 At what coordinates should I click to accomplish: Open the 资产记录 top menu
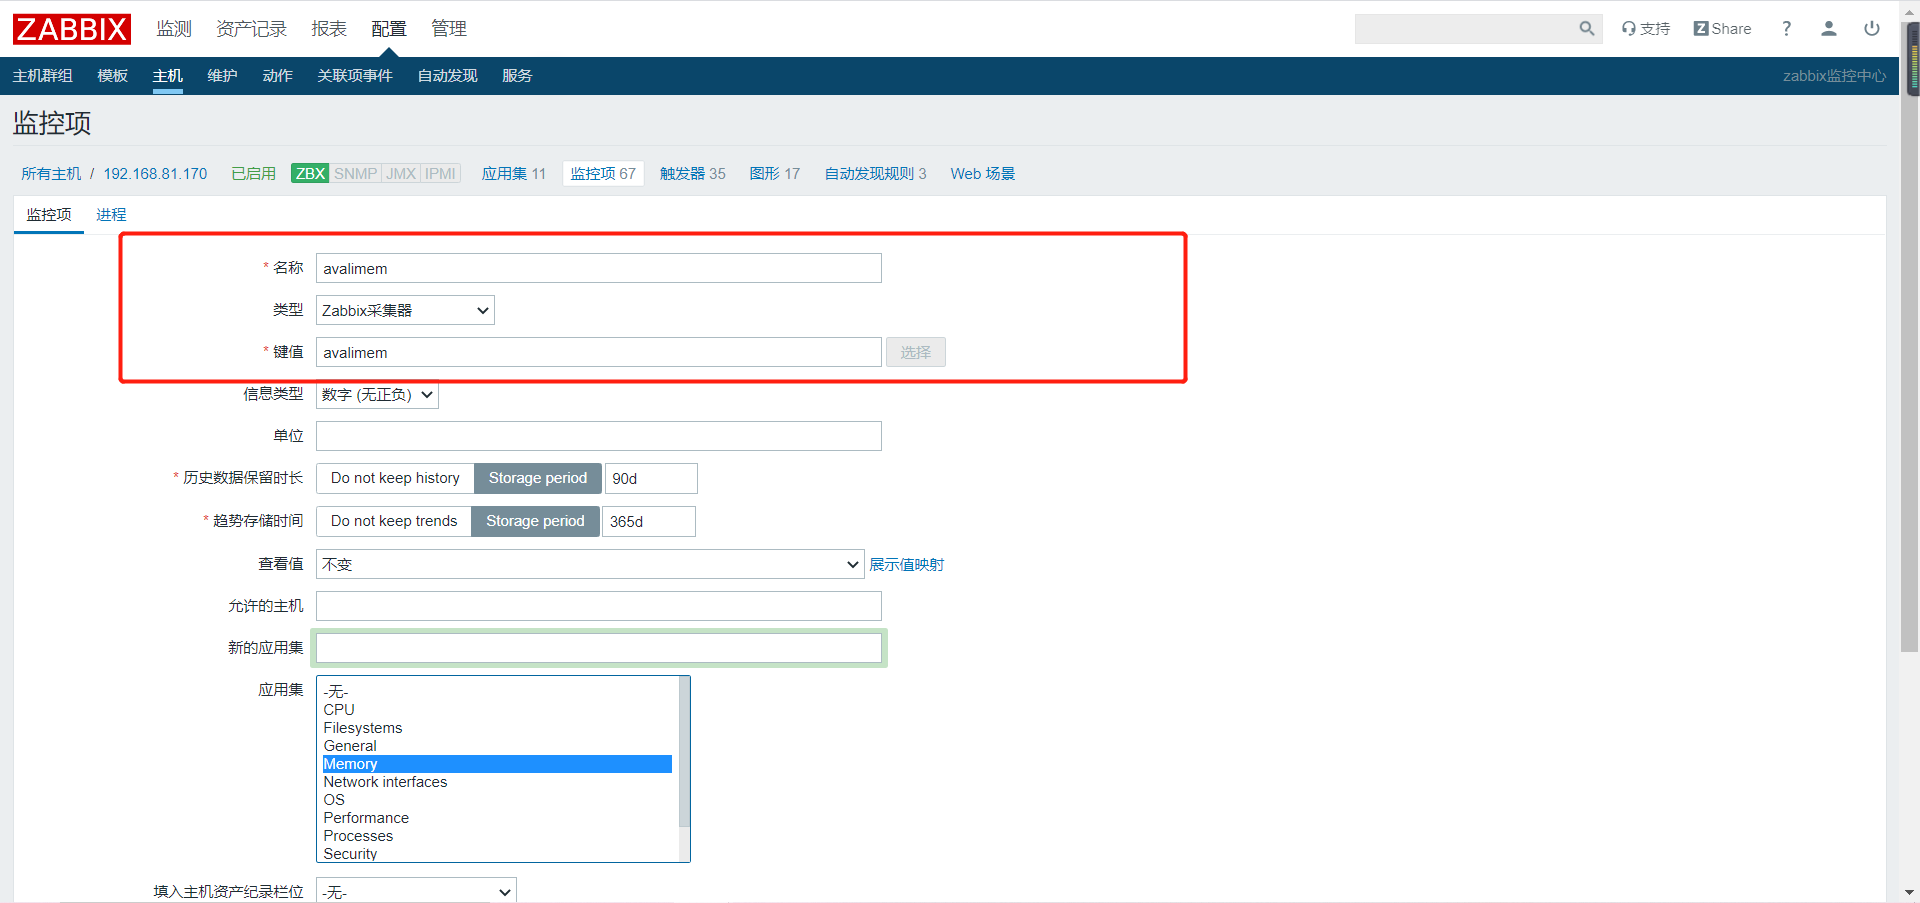point(252,29)
